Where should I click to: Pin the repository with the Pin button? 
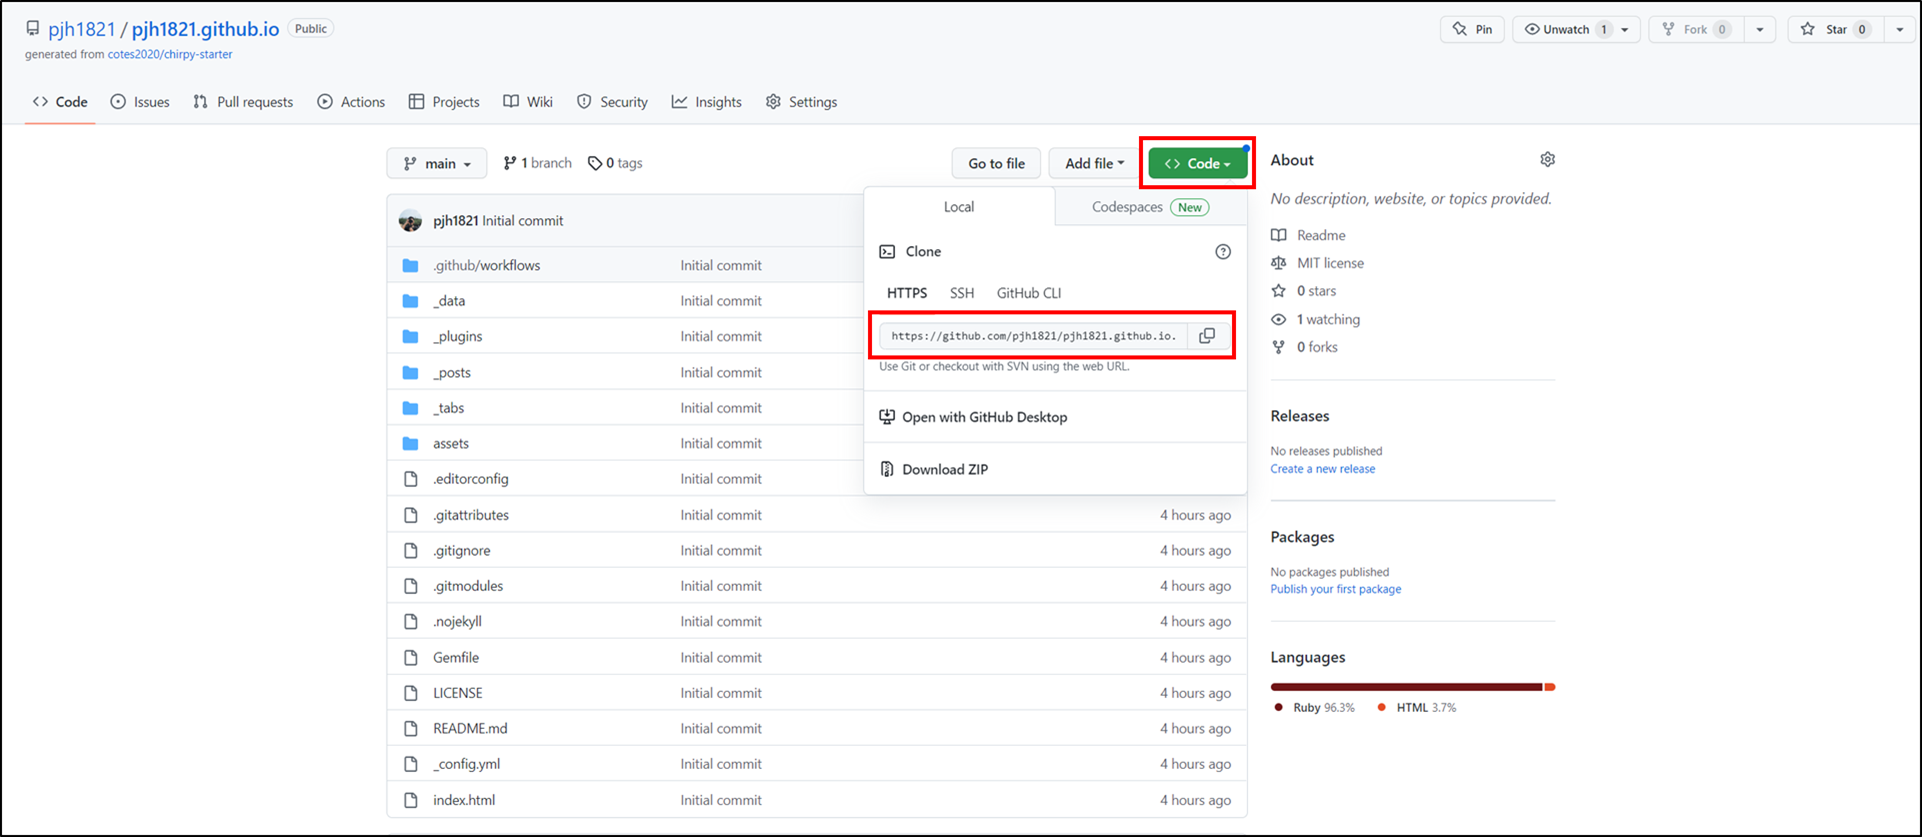pos(1472,29)
